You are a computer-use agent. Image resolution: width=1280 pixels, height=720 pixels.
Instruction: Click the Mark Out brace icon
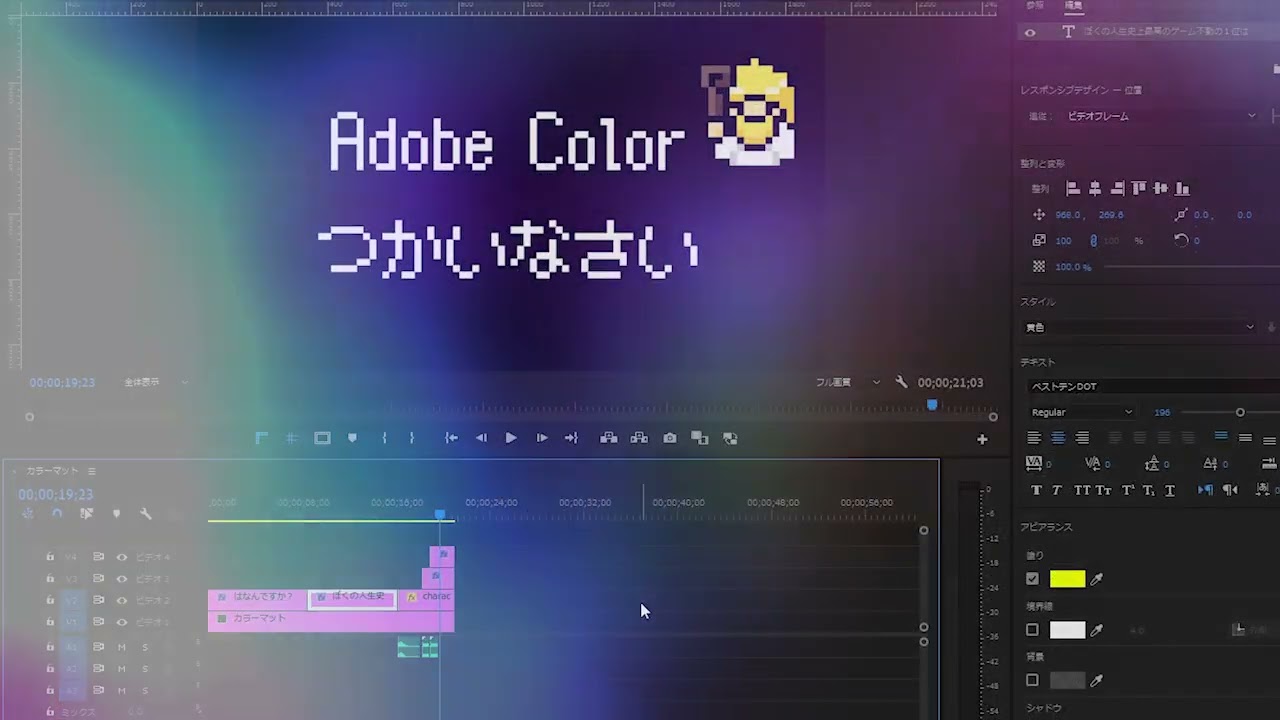coord(411,438)
